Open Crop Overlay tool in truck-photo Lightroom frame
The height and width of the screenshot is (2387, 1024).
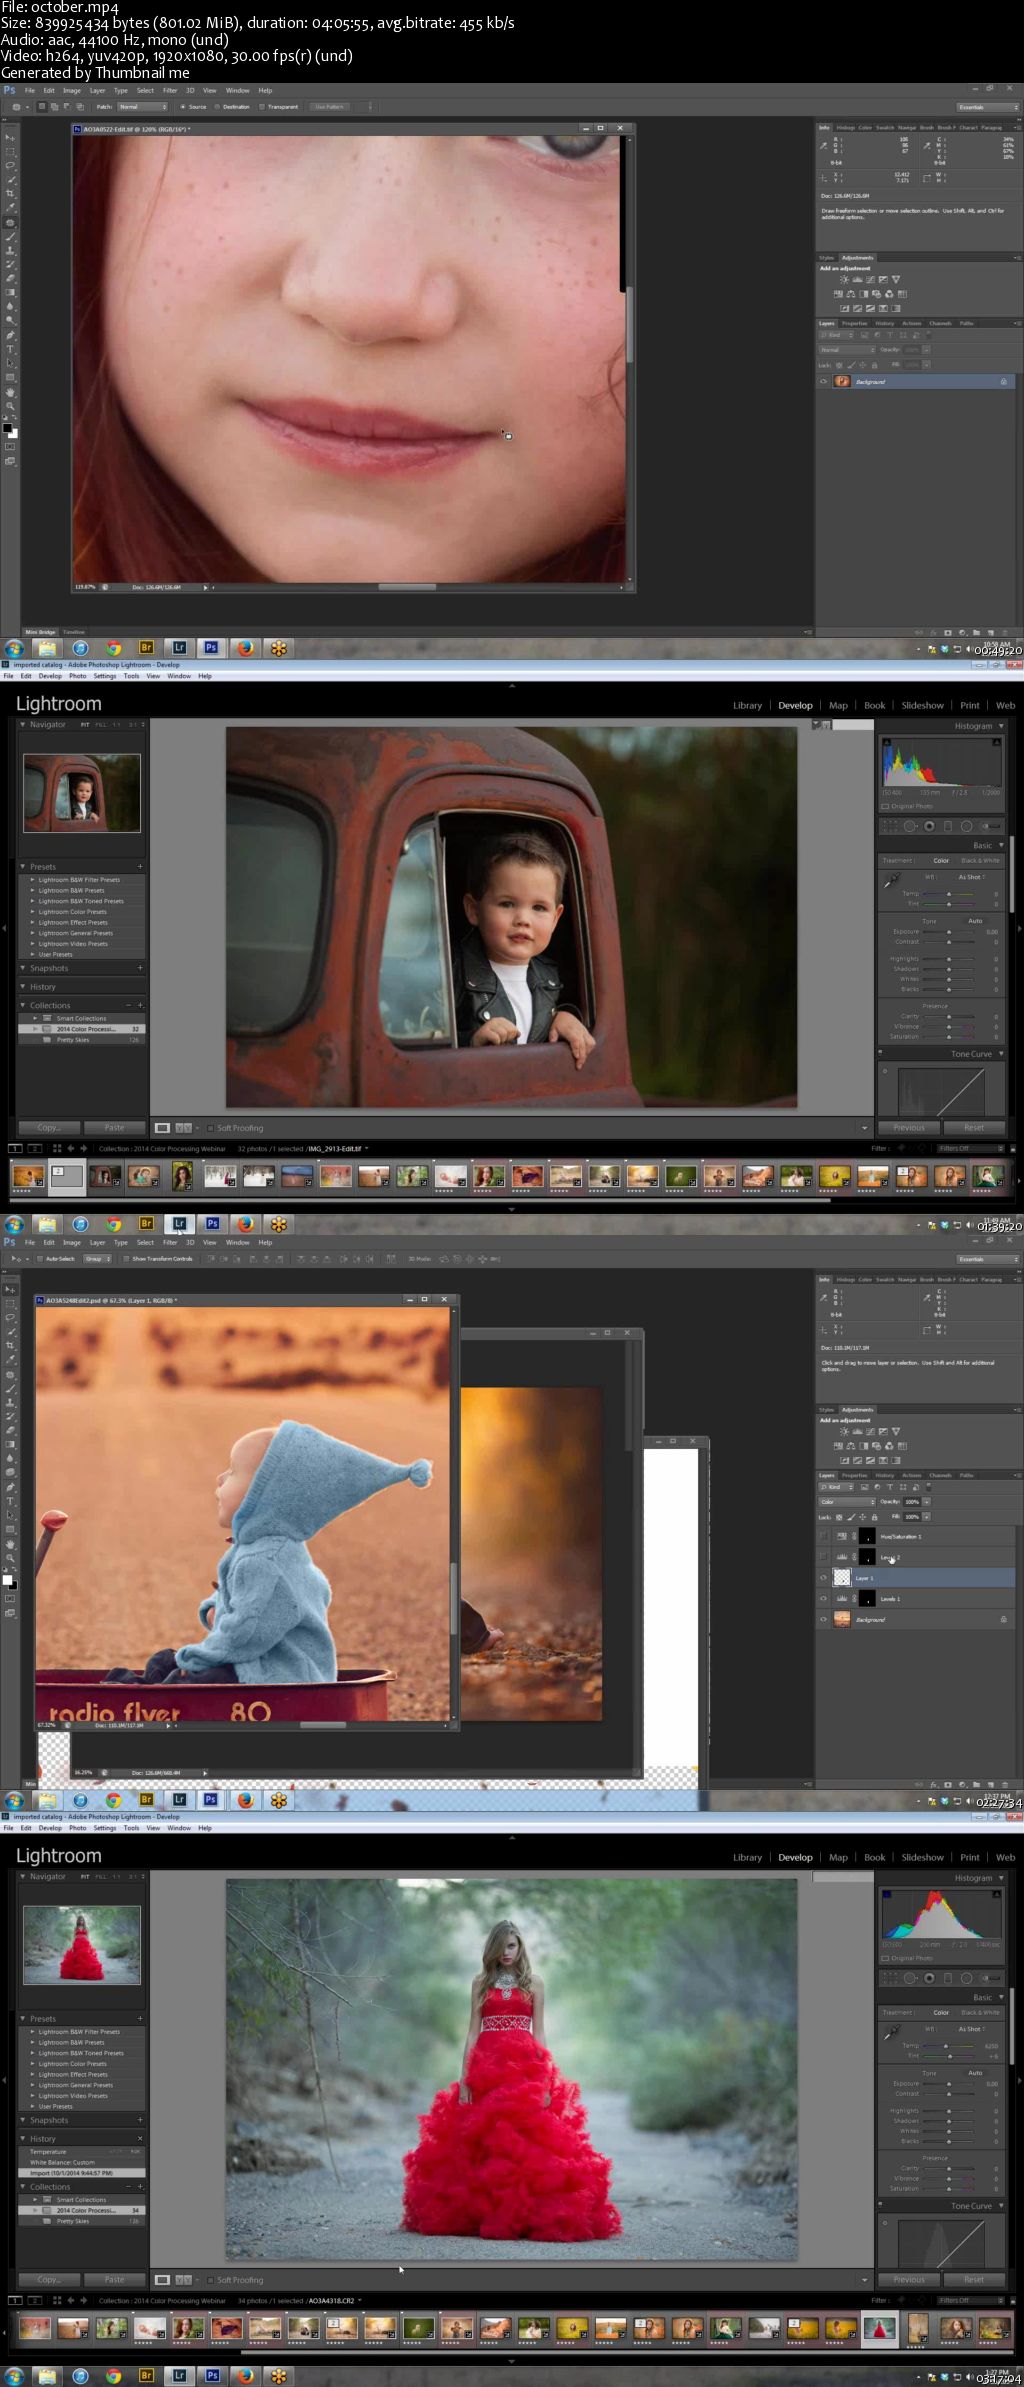[x=889, y=826]
